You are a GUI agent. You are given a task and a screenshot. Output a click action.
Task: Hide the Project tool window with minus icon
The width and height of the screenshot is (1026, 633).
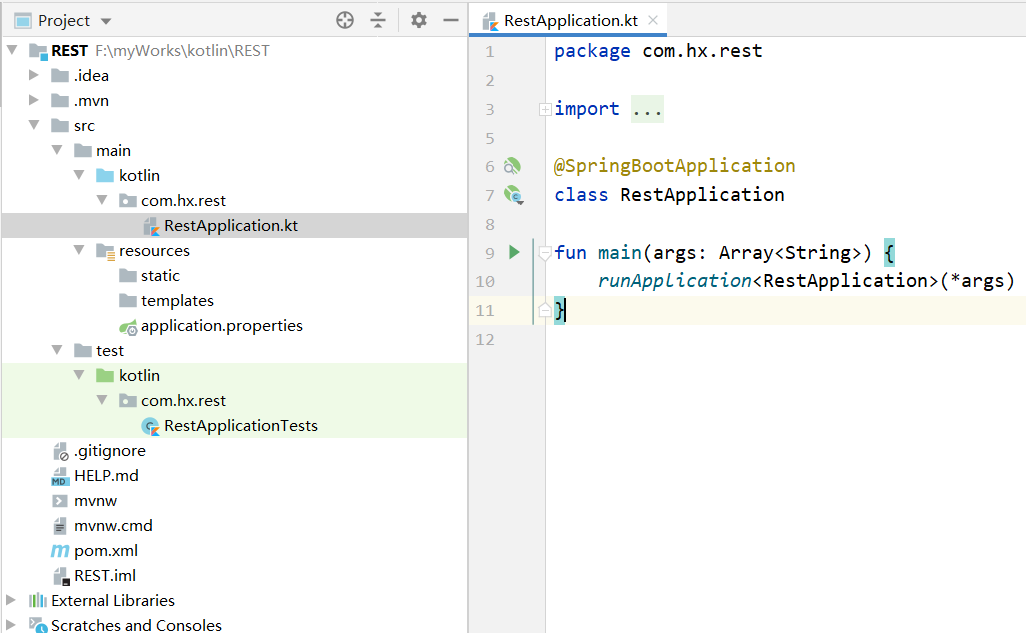pos(451,20)
